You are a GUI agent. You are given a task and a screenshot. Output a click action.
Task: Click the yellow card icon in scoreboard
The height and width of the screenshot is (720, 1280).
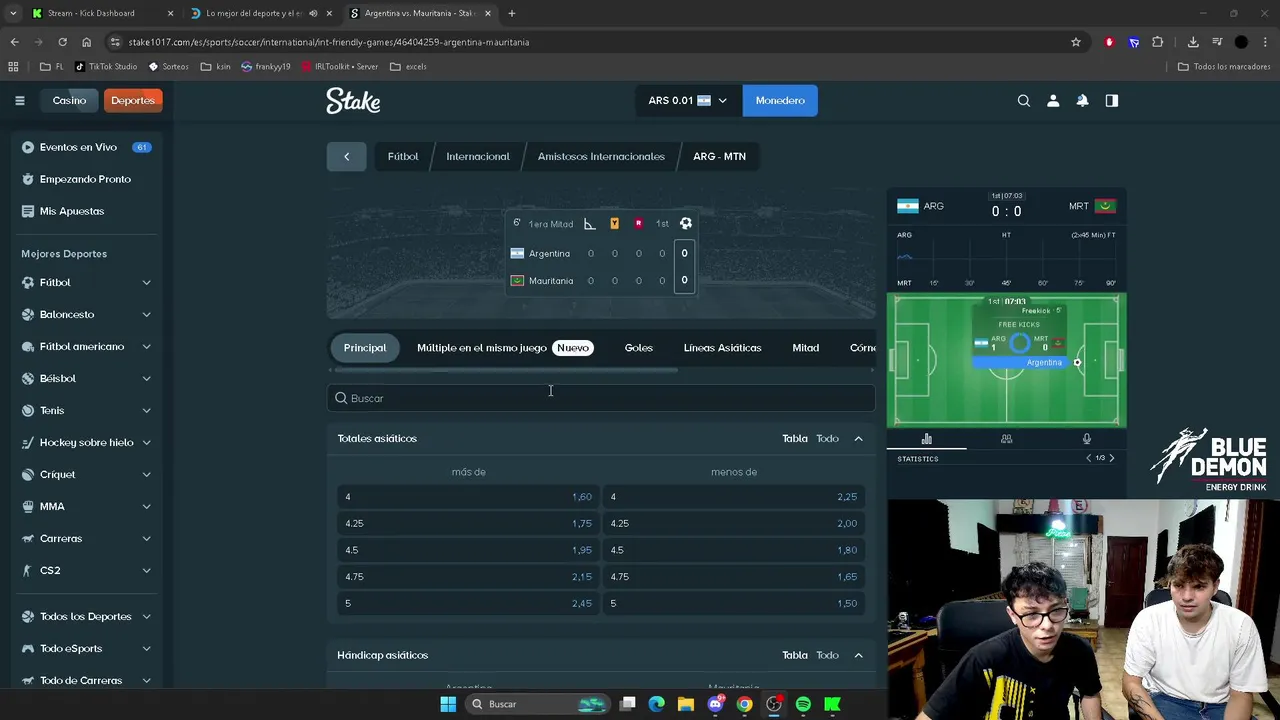point(614,223)
